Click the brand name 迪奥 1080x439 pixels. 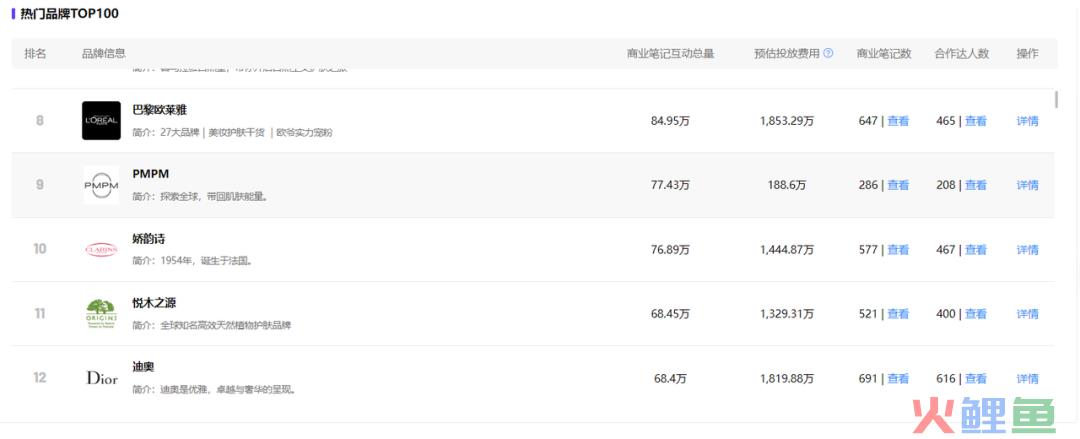pos(143,367)
